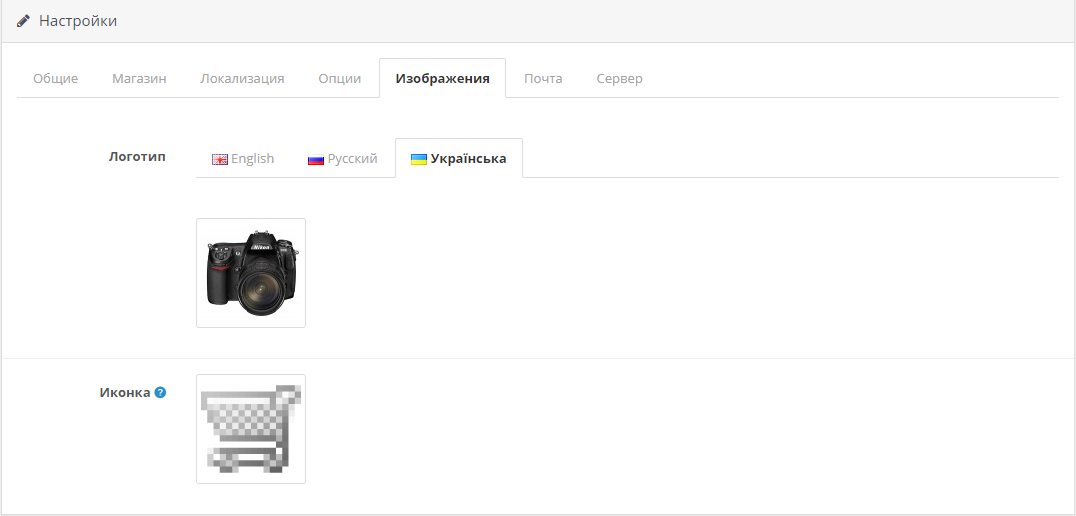Click the Ukrainian flag icon in the logo tabs
1076x516 pixels.
point(419,159)
